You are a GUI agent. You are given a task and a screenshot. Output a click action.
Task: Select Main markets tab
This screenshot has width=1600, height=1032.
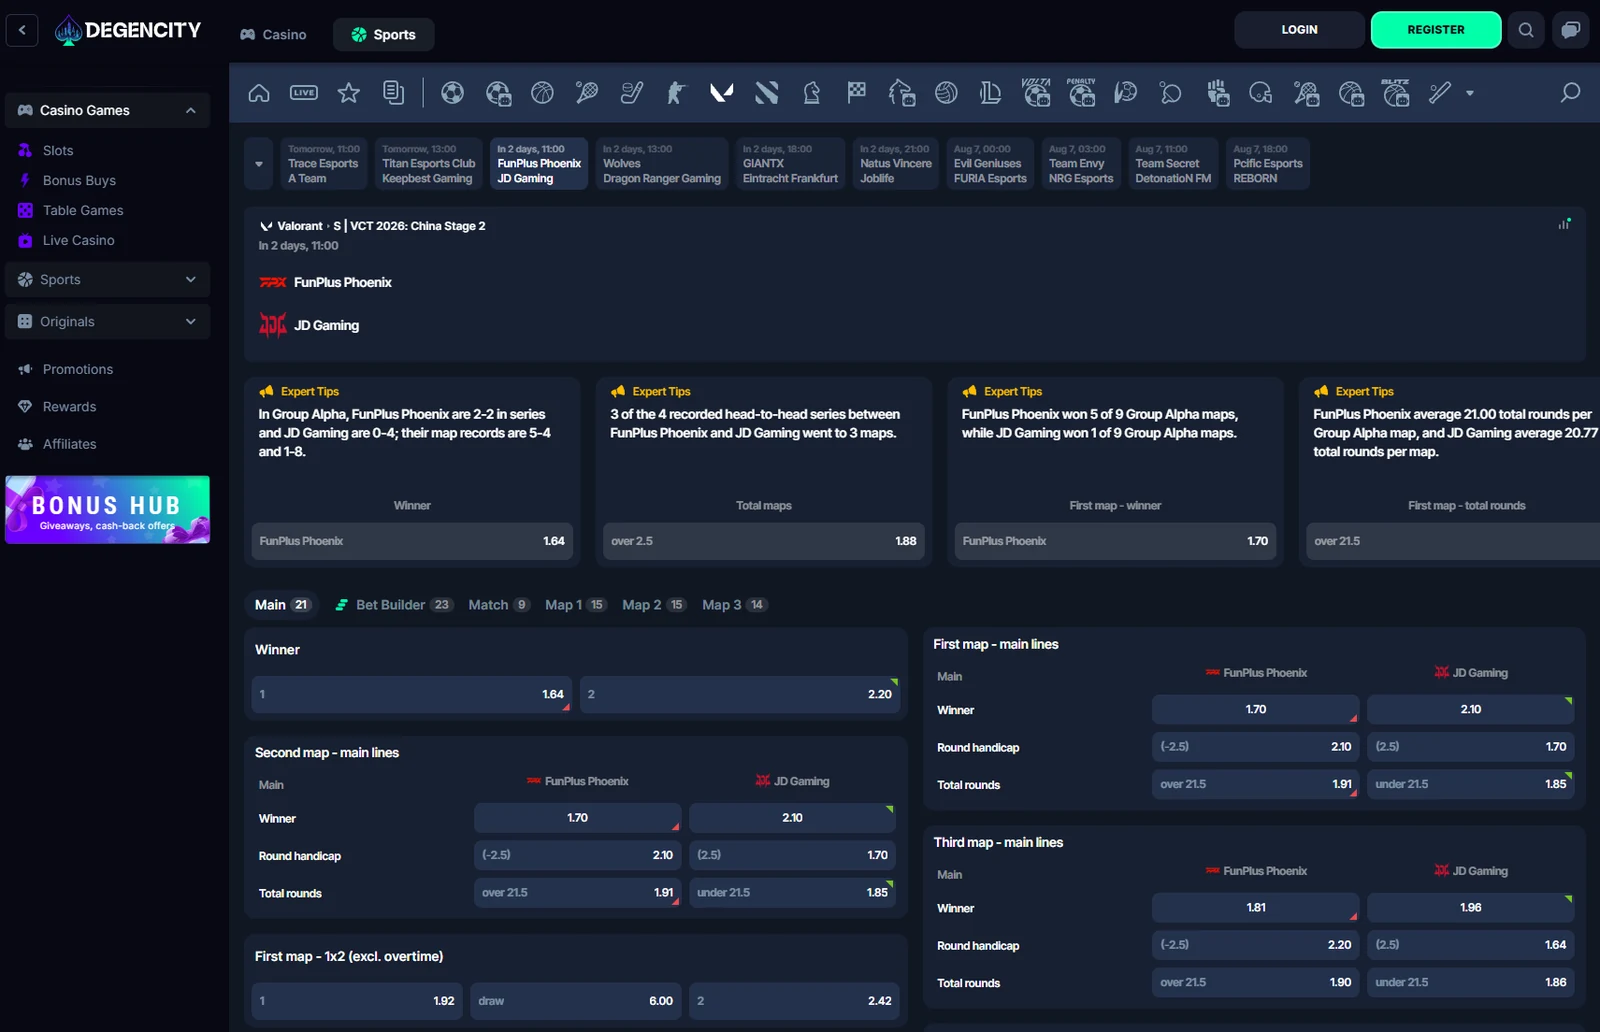point(283,604)
